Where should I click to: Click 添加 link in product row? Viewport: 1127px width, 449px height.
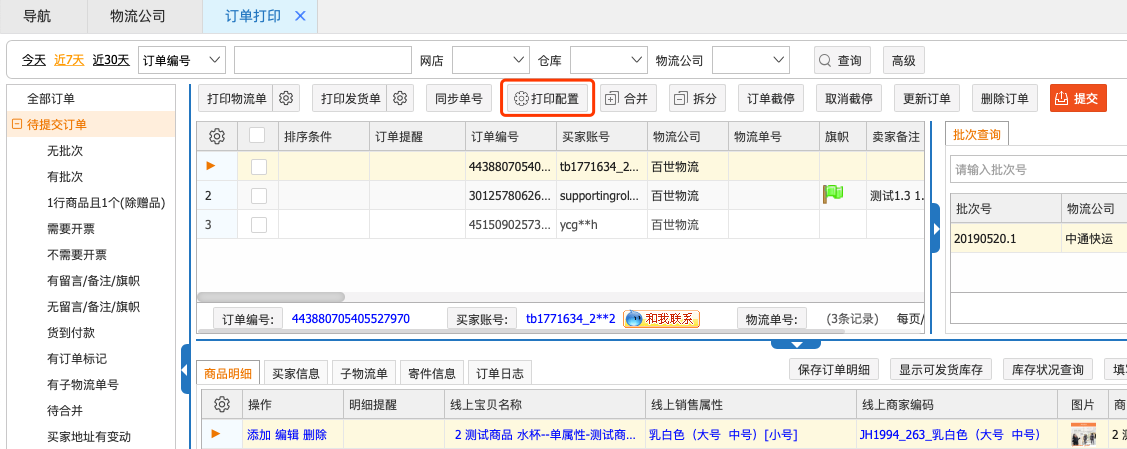pyautogui.click(x=258, y=434)
